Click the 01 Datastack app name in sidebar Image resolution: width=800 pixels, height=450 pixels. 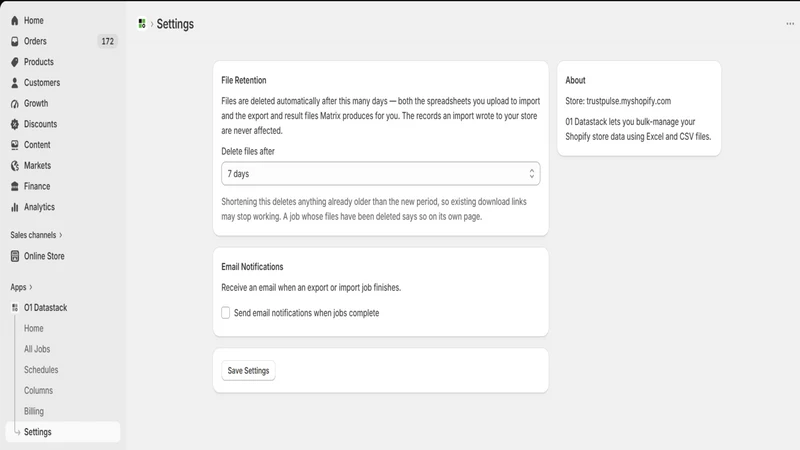pyautogui.click(x=45, y=308)
